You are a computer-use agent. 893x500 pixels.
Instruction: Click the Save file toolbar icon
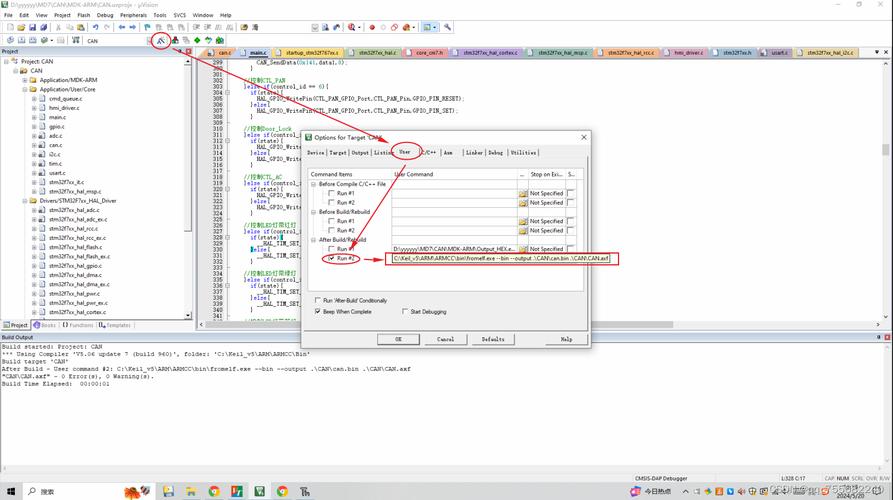pyautogui.click(x=32, y=28)
